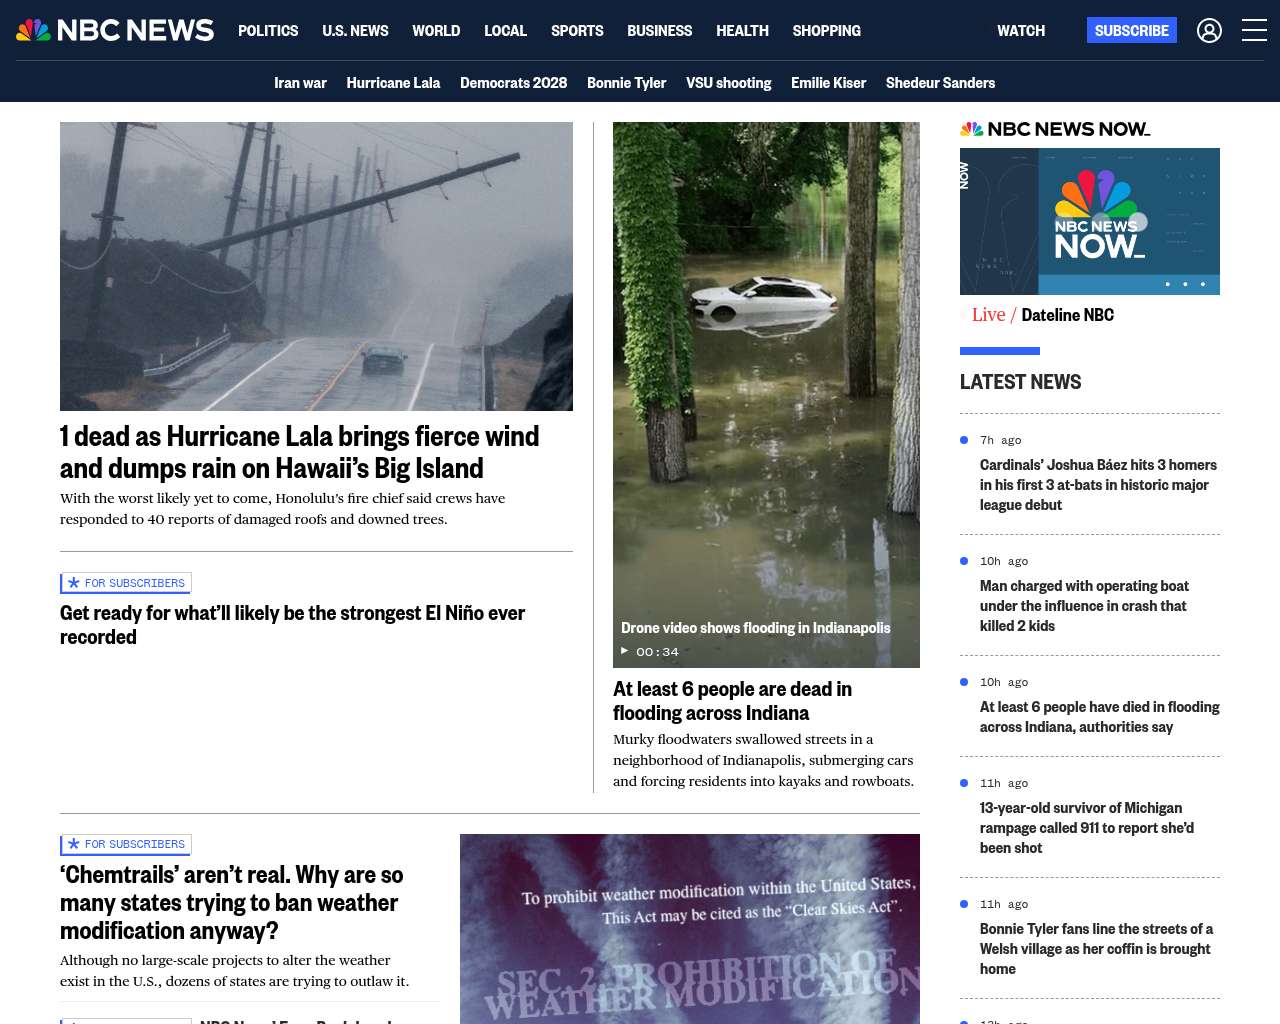
Task: Open the Latest News heading
Action: pyautogui.click(x=1020, y=382)
